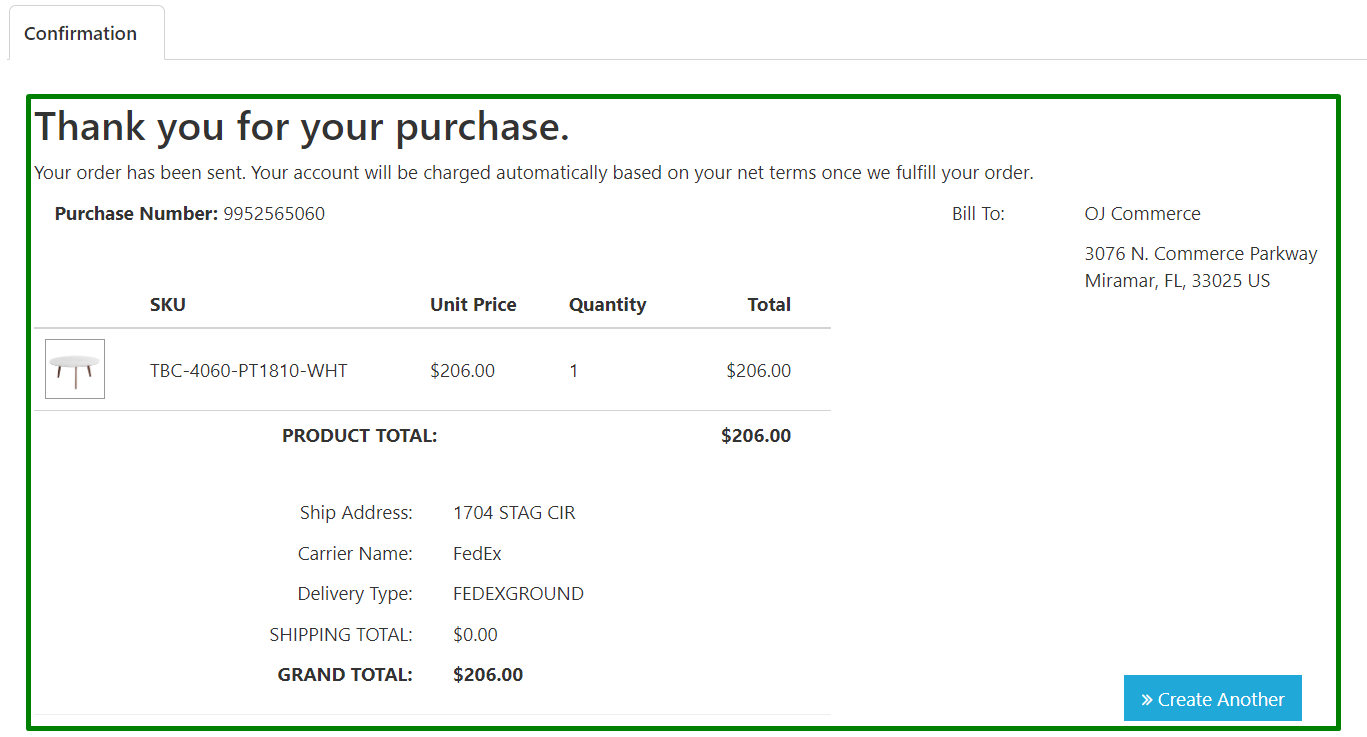Viewport: 1367px width, 737px height.
Task: Click the ship address 1704 STAG CIR
Action: point(514,513)
